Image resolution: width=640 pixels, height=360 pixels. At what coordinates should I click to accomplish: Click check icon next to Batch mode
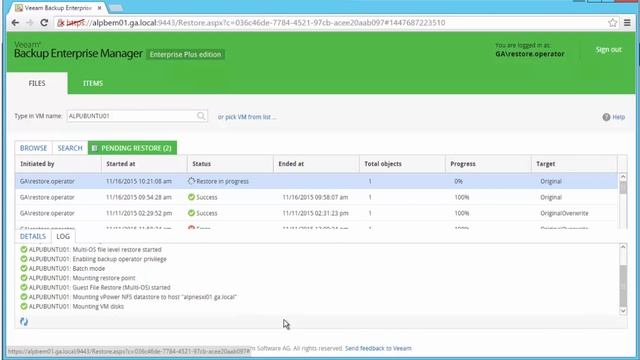tap(24, 268)
